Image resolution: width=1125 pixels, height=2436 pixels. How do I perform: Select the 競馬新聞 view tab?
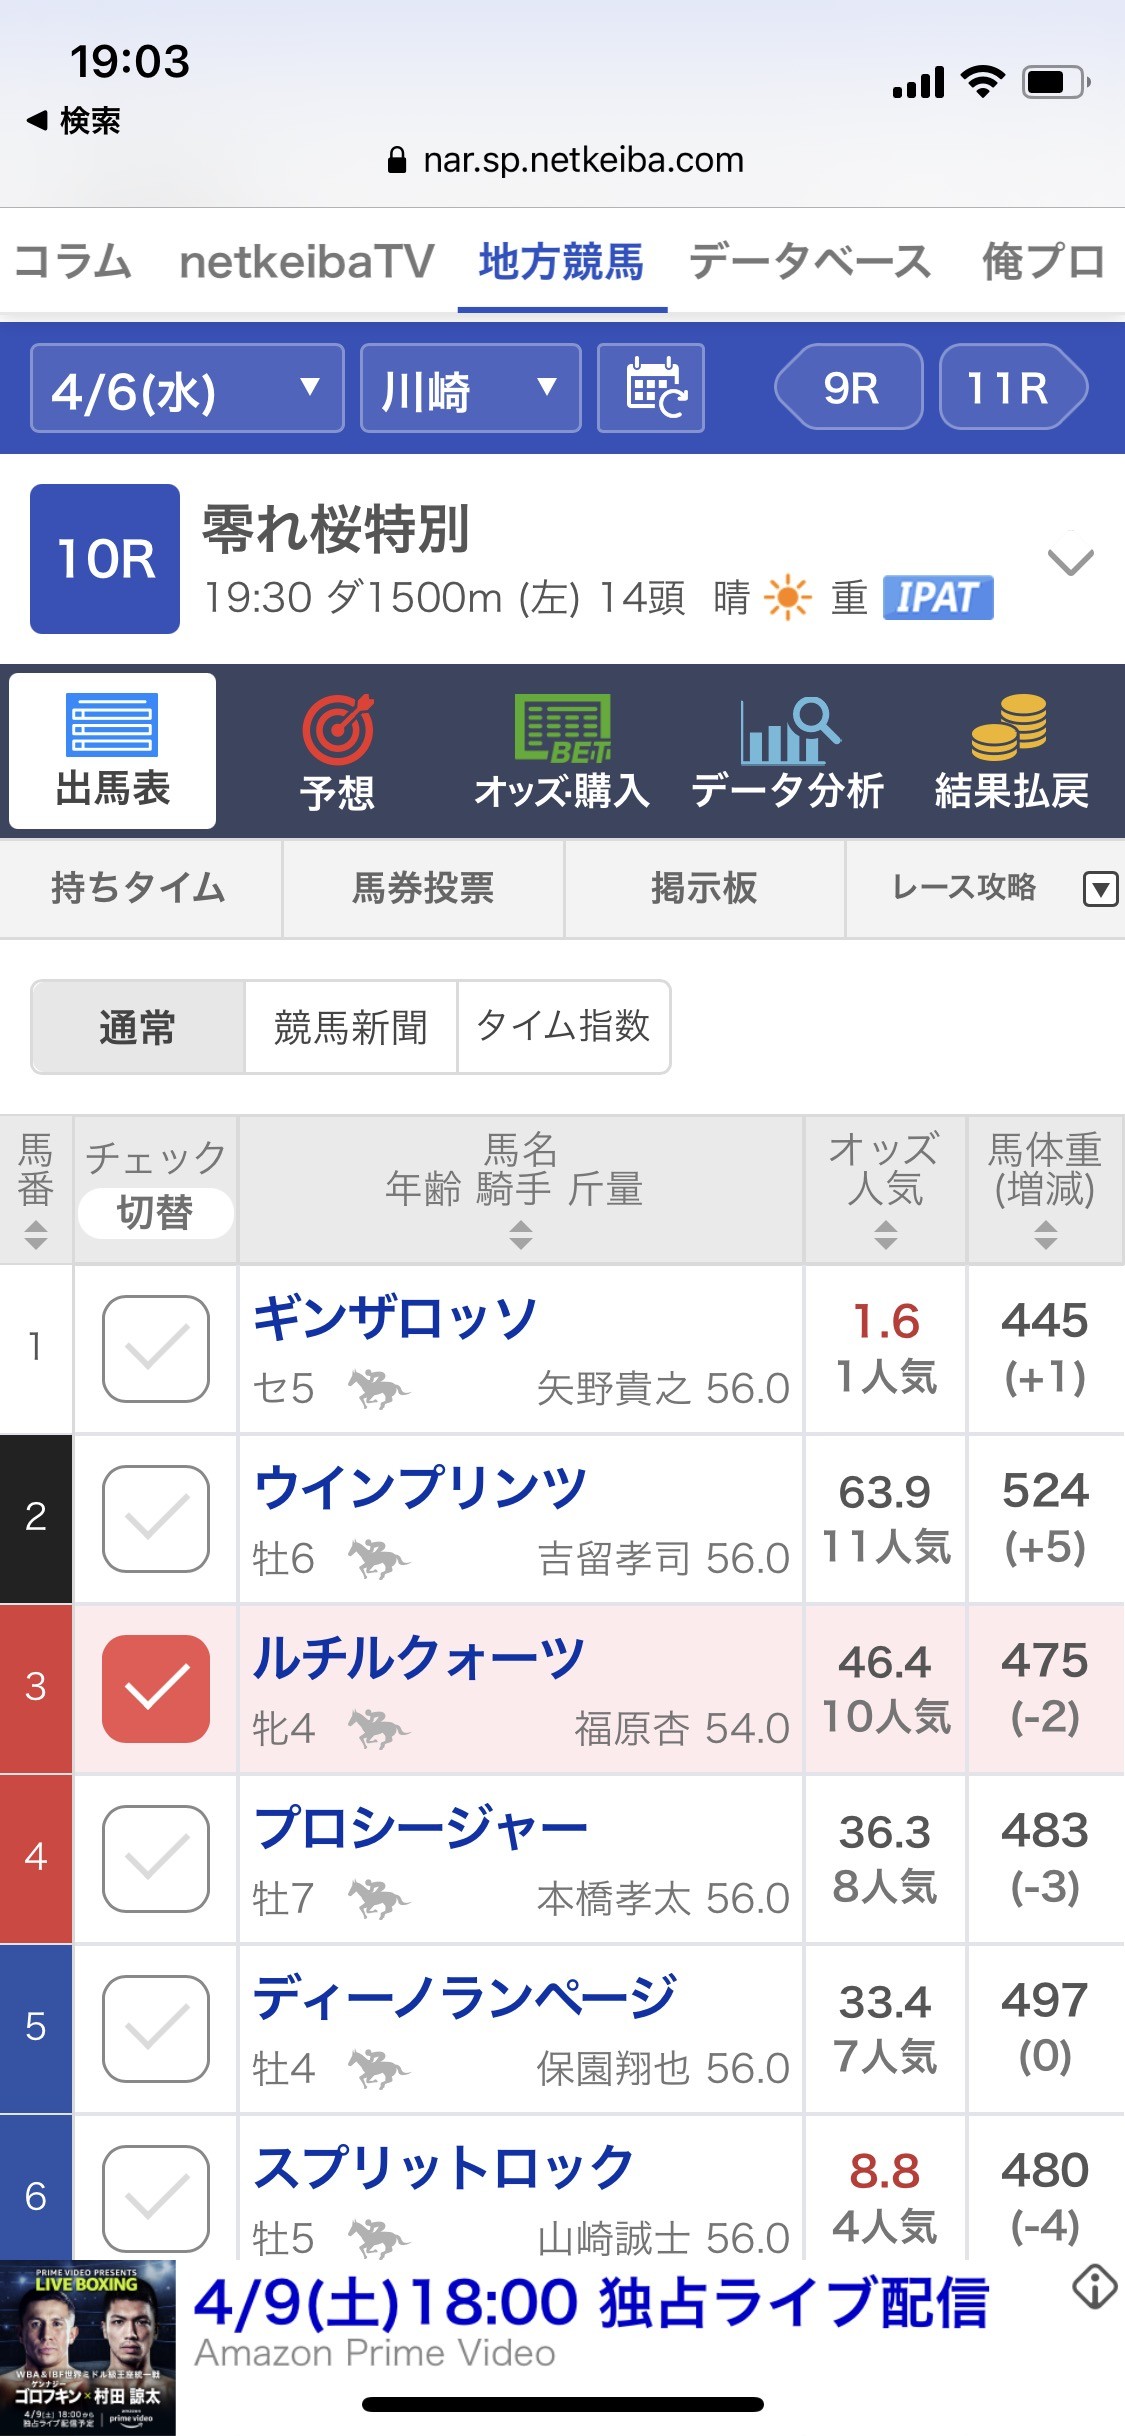pyautogui.click(x=351, y=1027)
